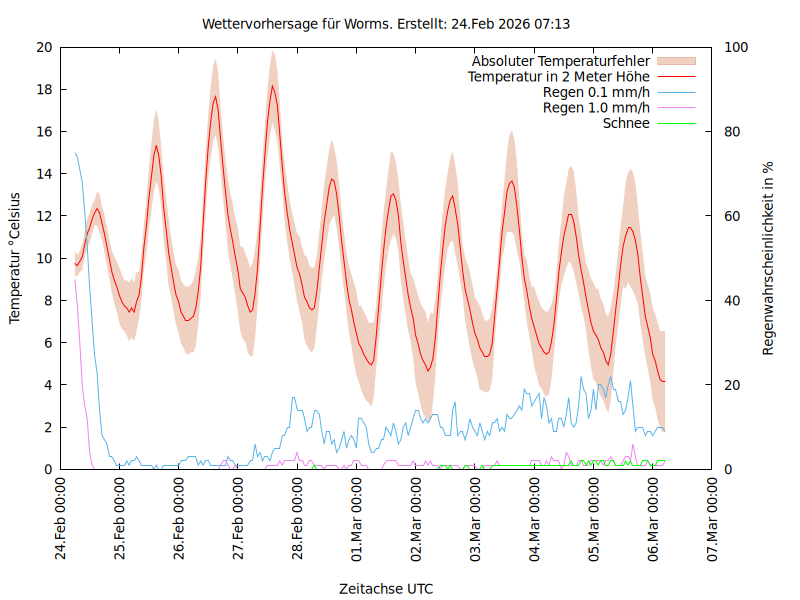Click the "Schnee" legend entry
The image size is (800, 600).
click(x=626, y=123)
